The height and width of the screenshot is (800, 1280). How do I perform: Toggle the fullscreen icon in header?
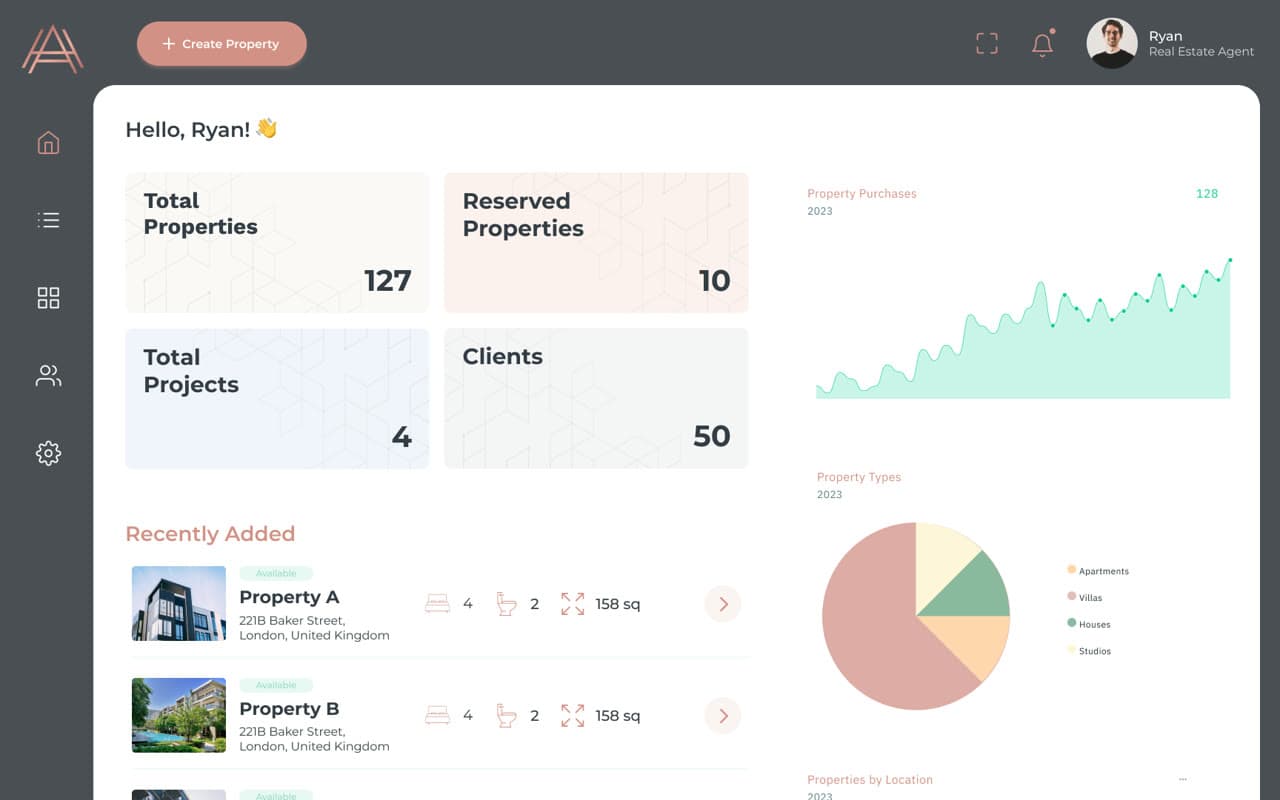point(987,43)
